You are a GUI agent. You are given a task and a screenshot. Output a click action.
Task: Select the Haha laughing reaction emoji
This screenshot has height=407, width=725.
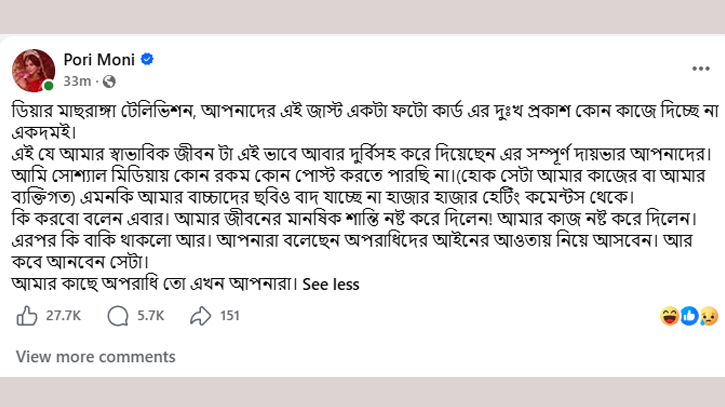point(670,316)
